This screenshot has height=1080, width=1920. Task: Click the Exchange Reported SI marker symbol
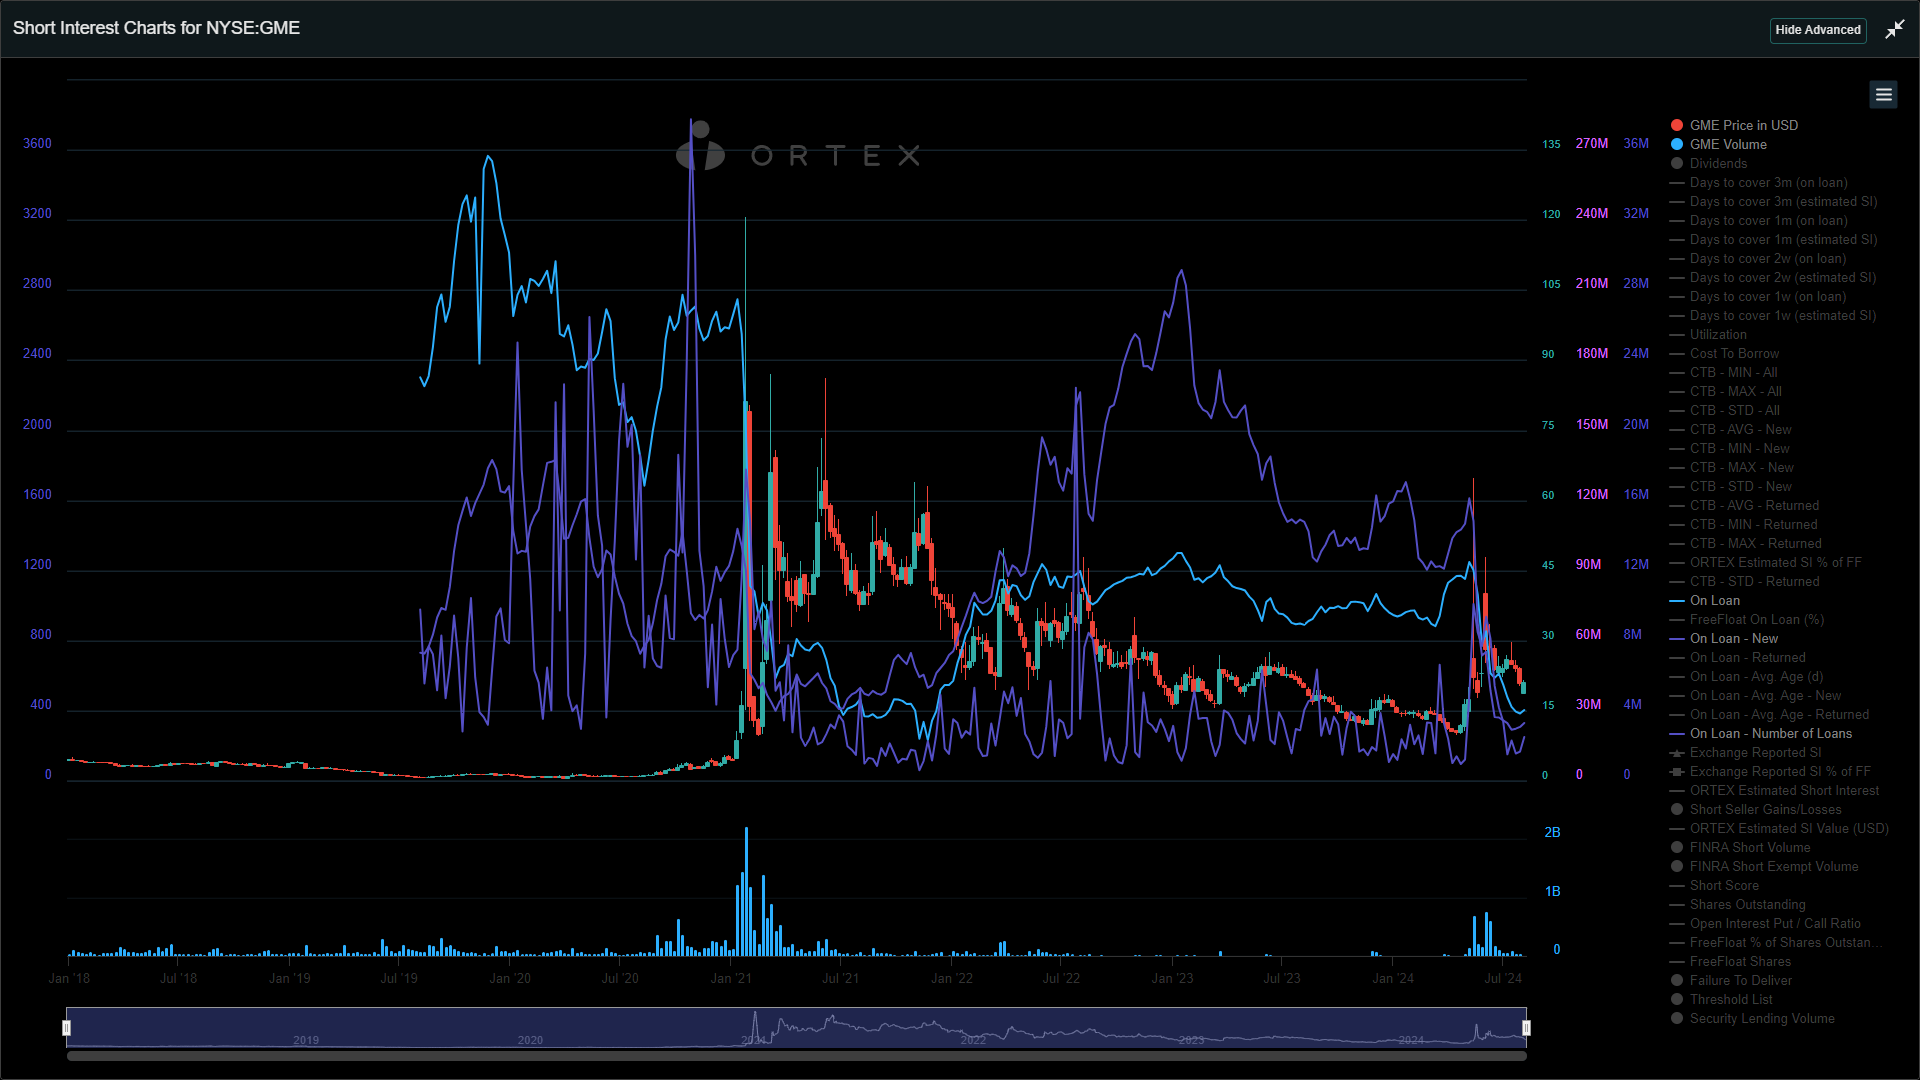point(1676,753)
